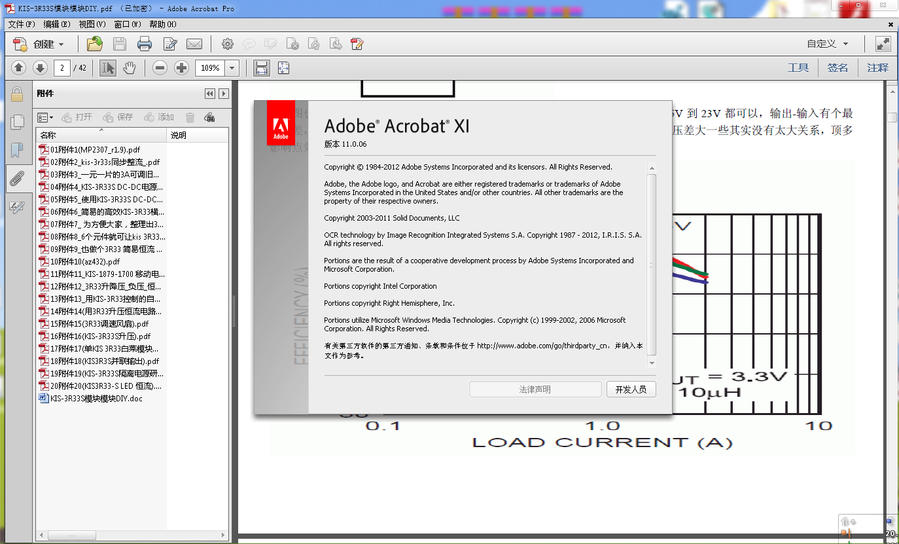Click the zoom out minus button
This screenshot has height=544, width=899.
click(159, 68)
